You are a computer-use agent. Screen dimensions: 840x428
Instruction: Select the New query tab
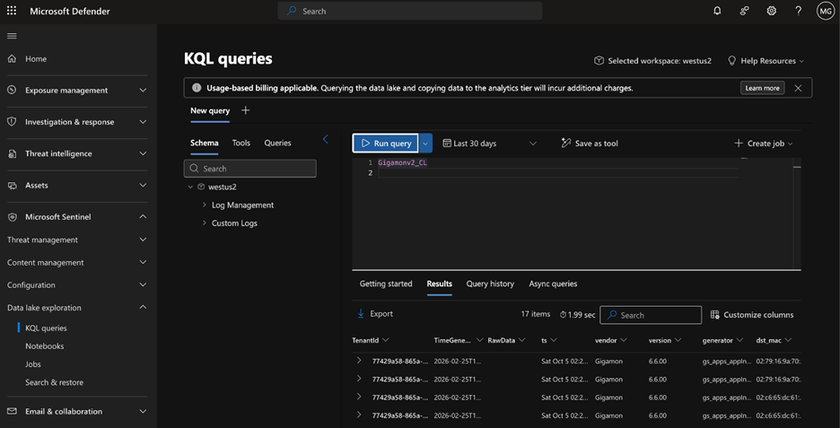[210, 111]
